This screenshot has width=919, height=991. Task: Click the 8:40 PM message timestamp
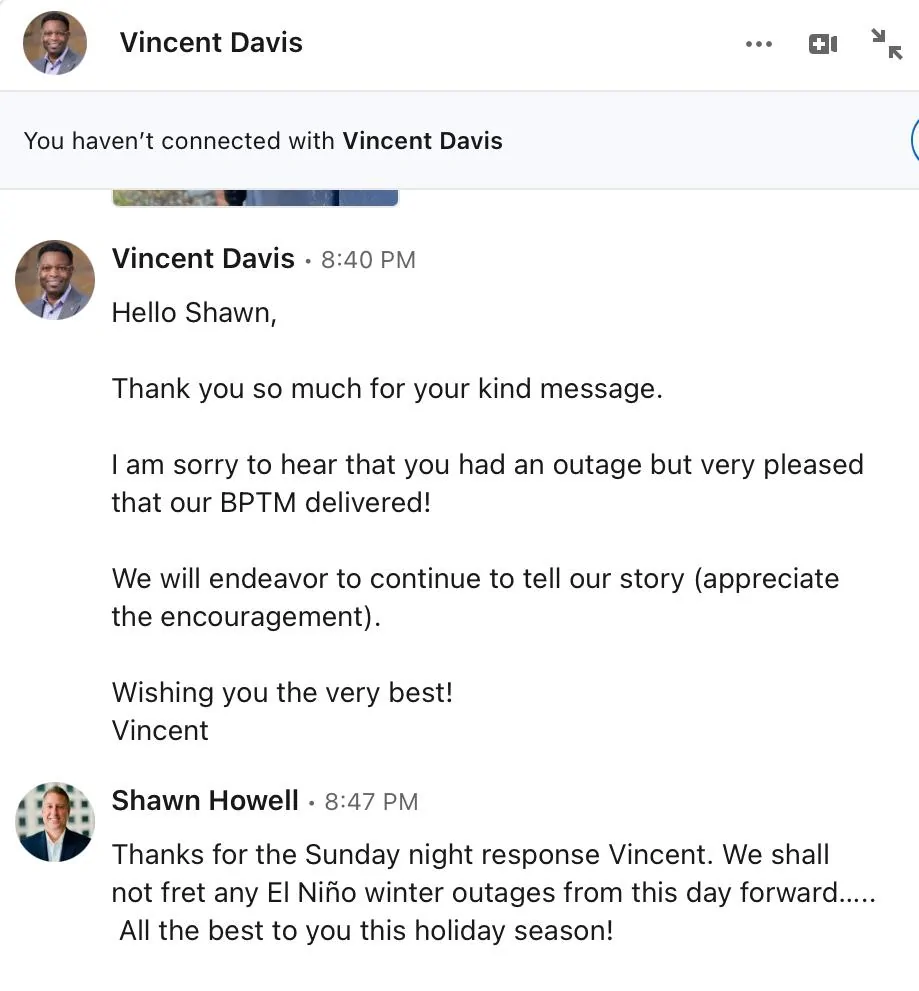pos(368,260)
